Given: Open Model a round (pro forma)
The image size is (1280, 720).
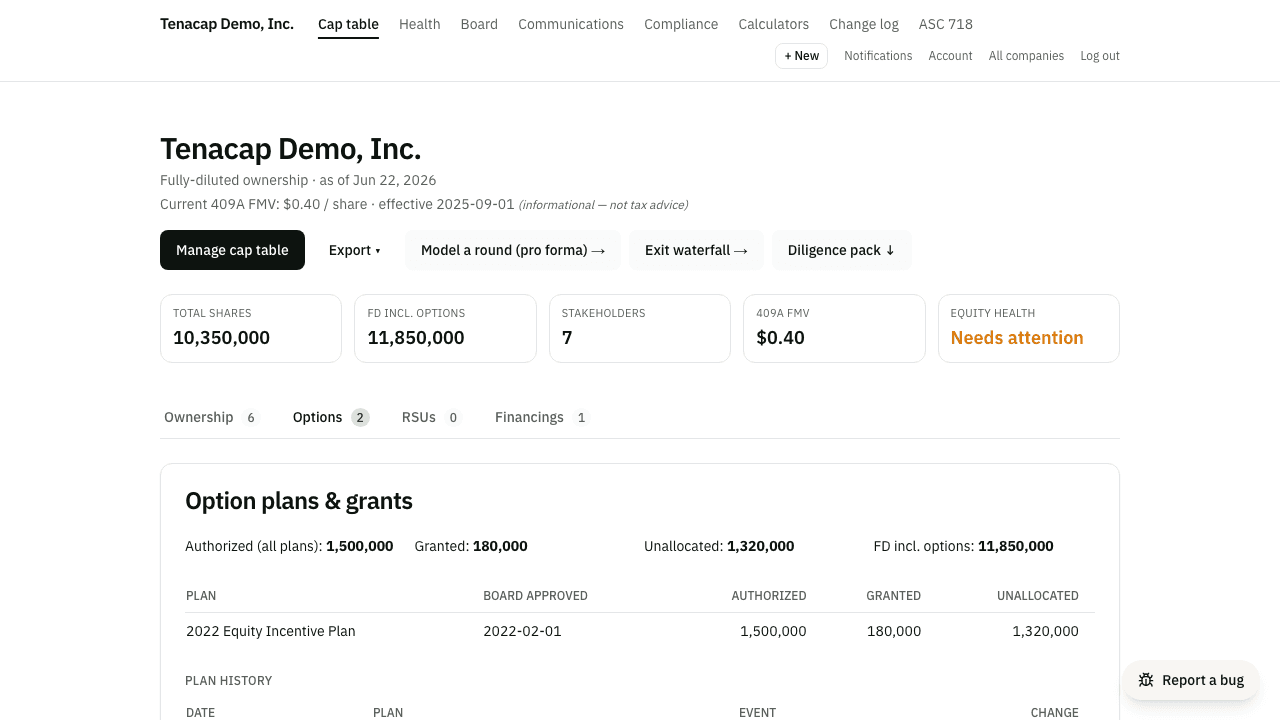Looking at the screenshot, I should click(513, 250).
